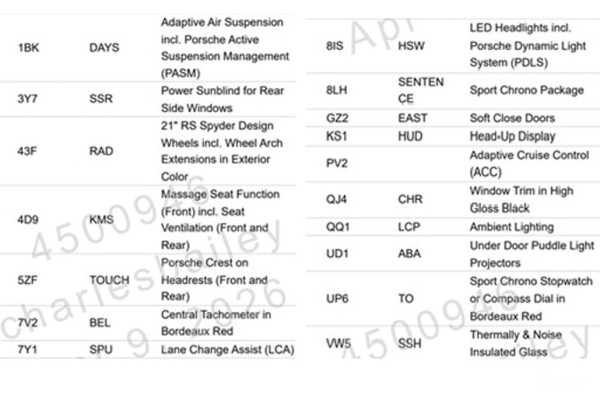Select the Soft Close Doors row text
This screenshot has width=600, height=400.
click(512, 117)
